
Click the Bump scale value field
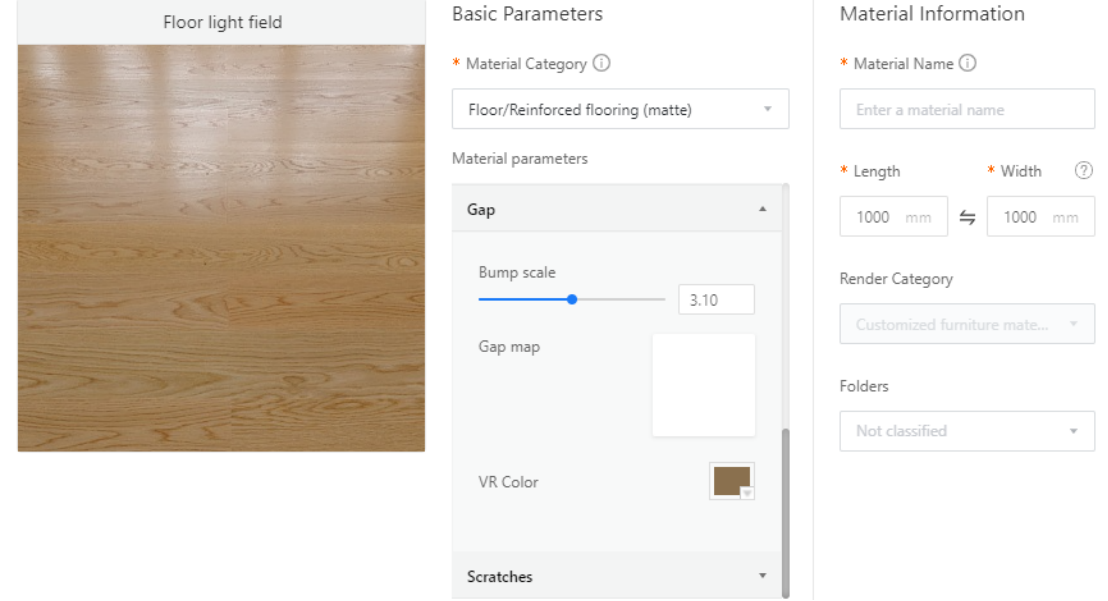tap(715, 299)
